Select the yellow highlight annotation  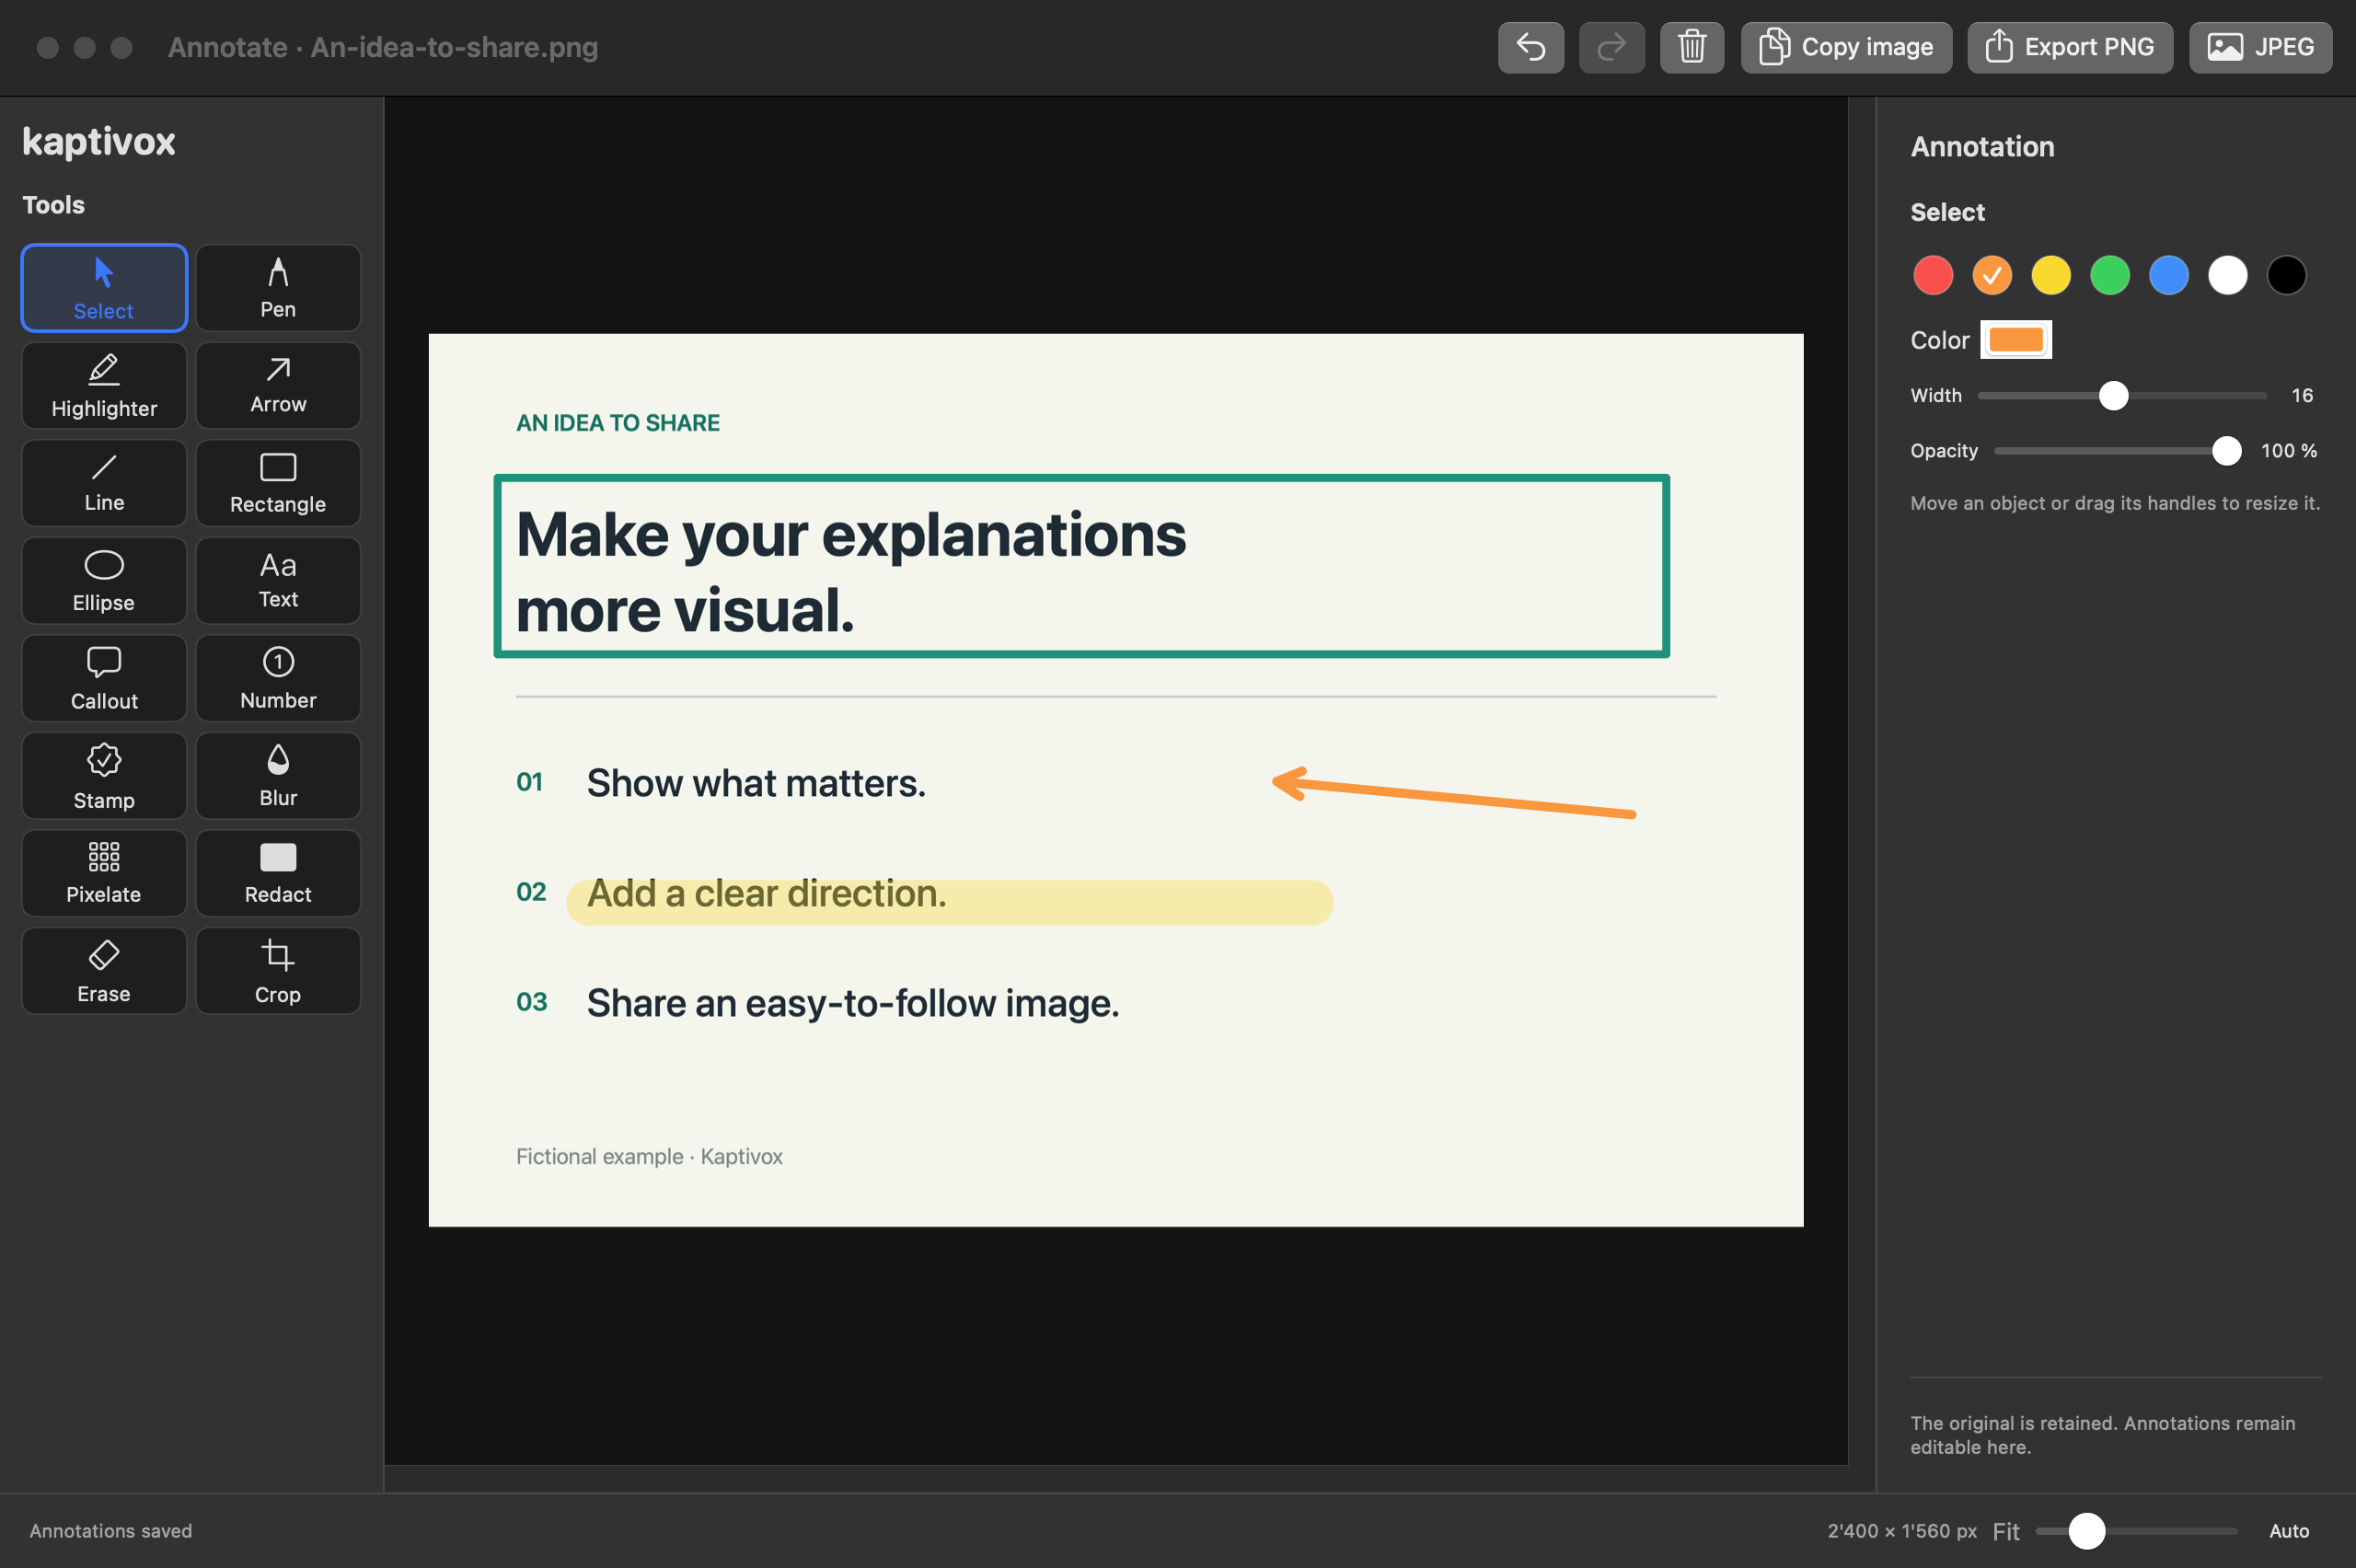click(949, 902)
